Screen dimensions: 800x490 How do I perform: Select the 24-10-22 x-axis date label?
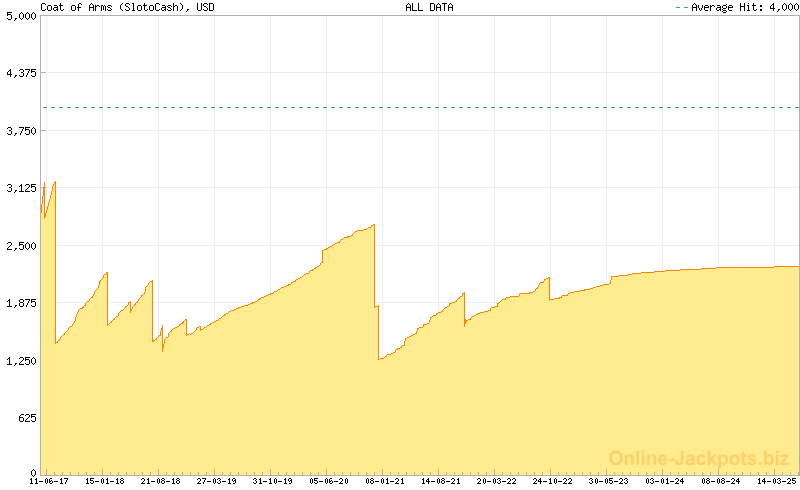coord(553,481)
